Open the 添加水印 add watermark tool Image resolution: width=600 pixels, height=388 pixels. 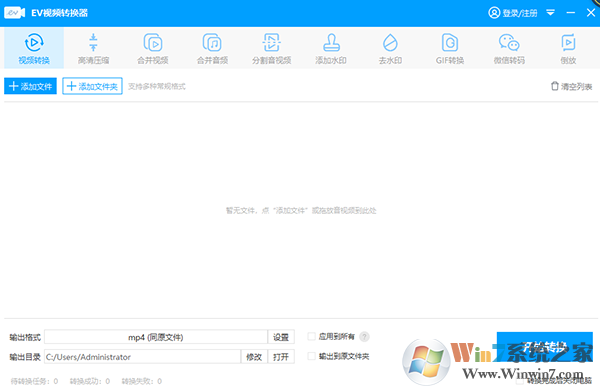pyautogui.click(x=331, y=48)
